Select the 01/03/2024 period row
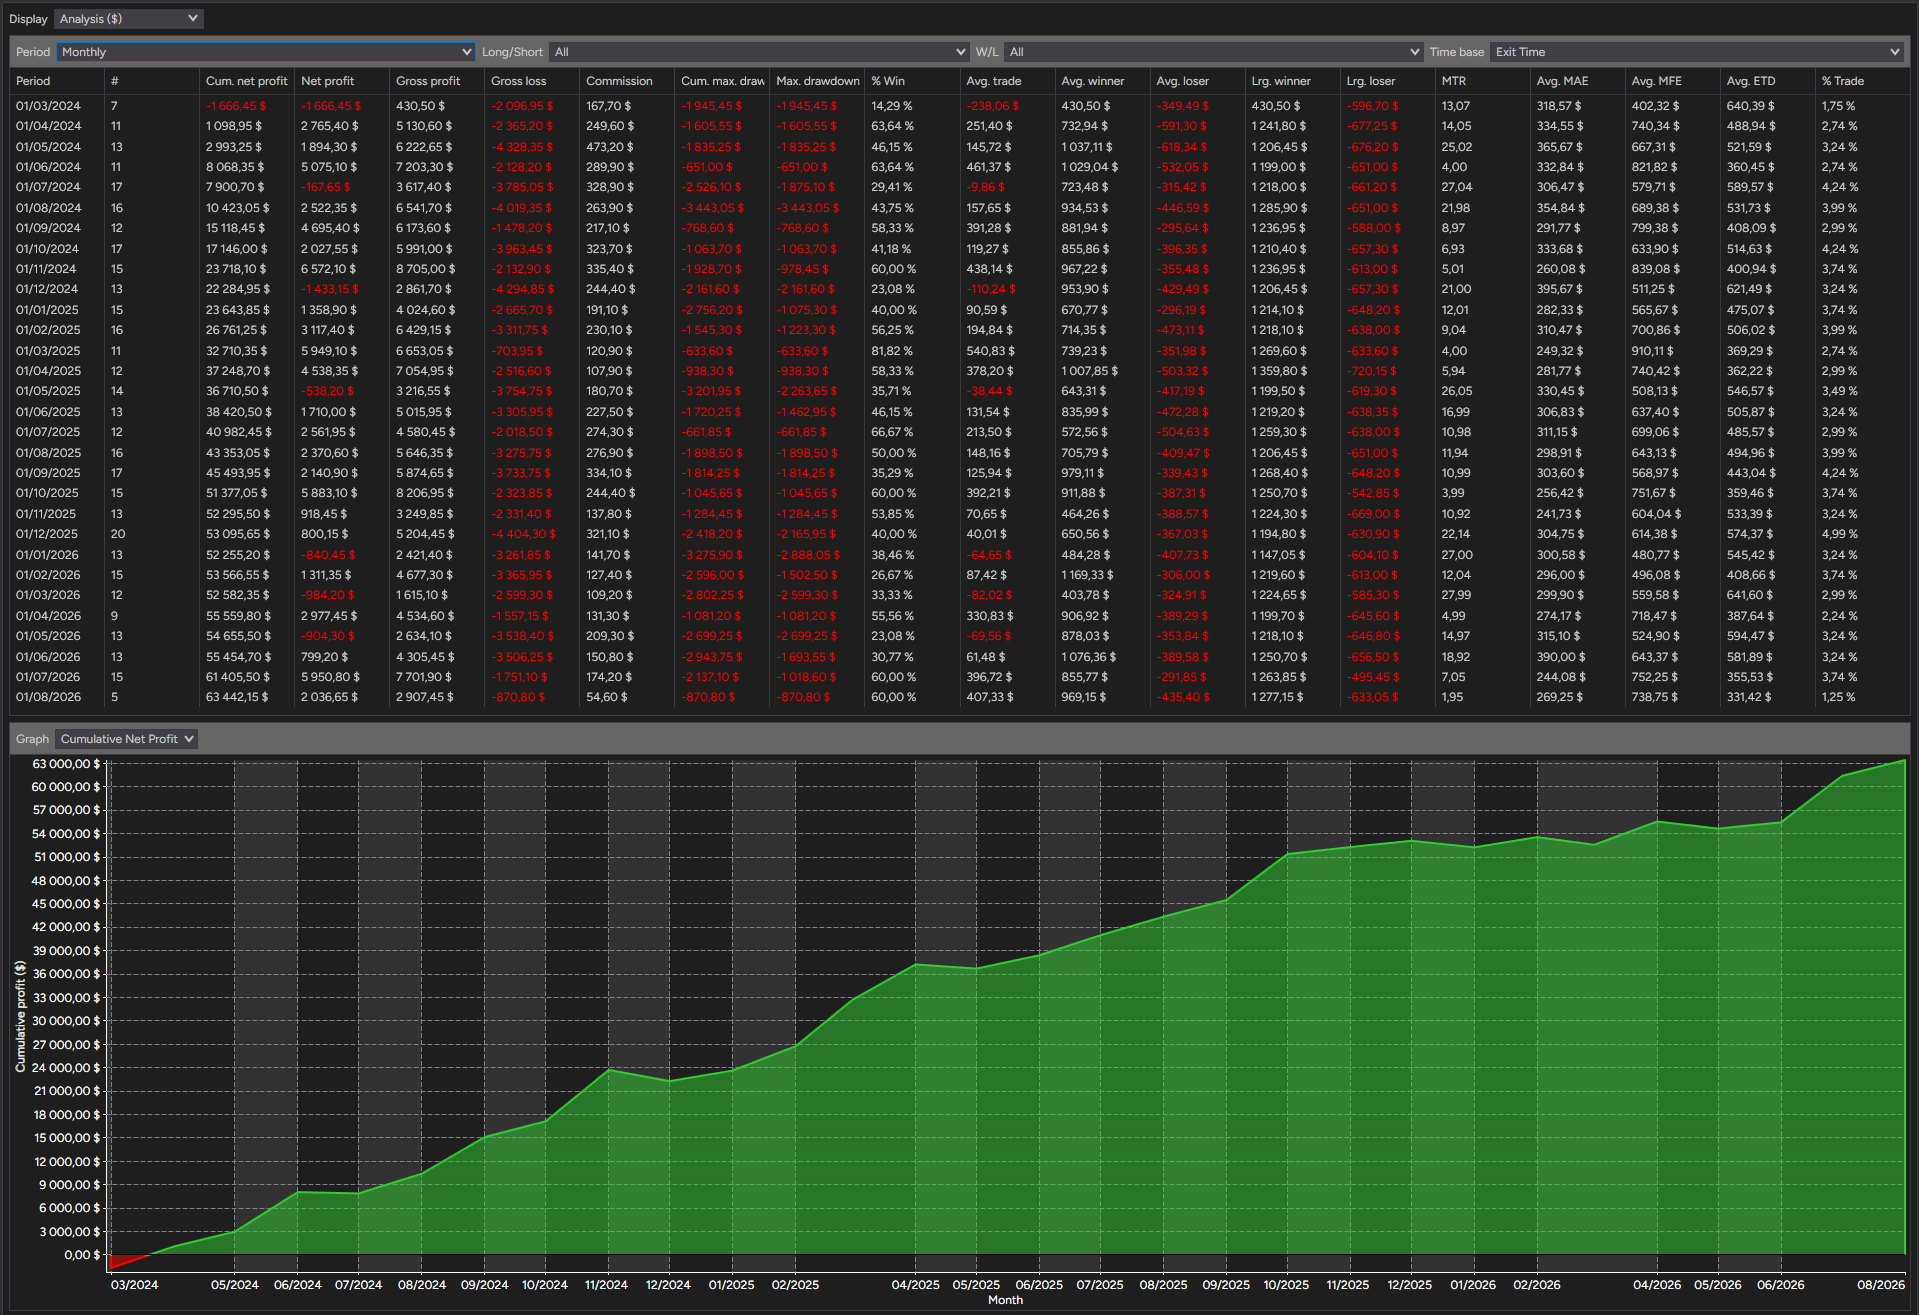1919x1315 pixels. [x=958, y=106]
